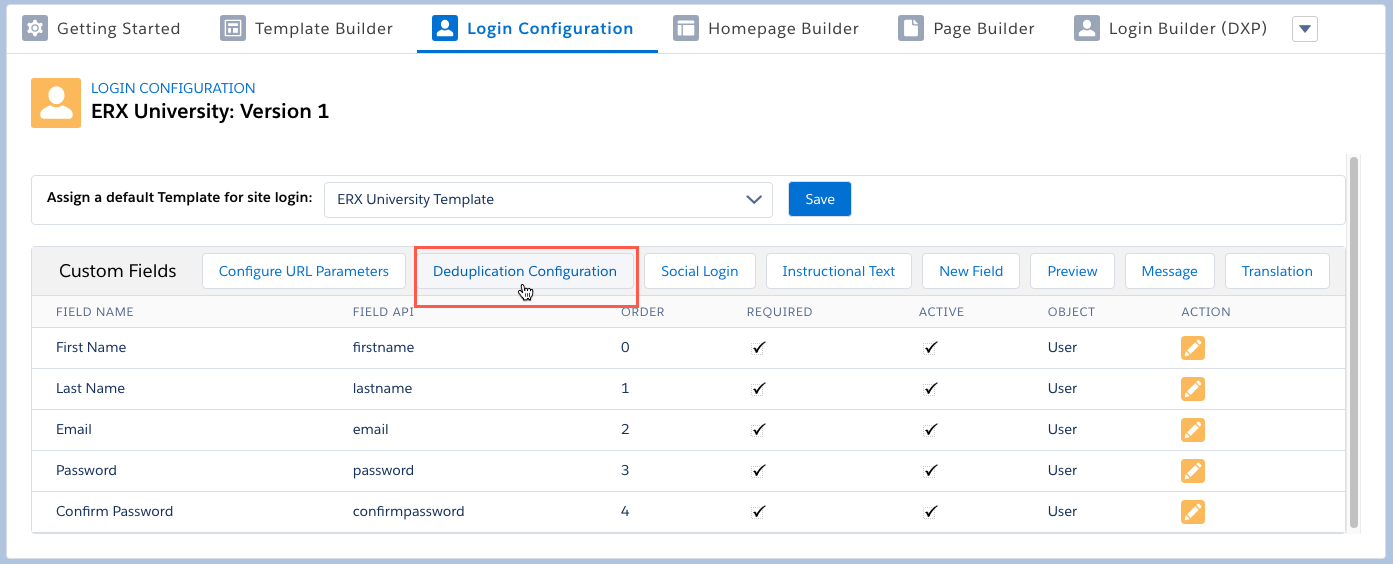Toggle Active checkbox for Email field

[931, 430]
